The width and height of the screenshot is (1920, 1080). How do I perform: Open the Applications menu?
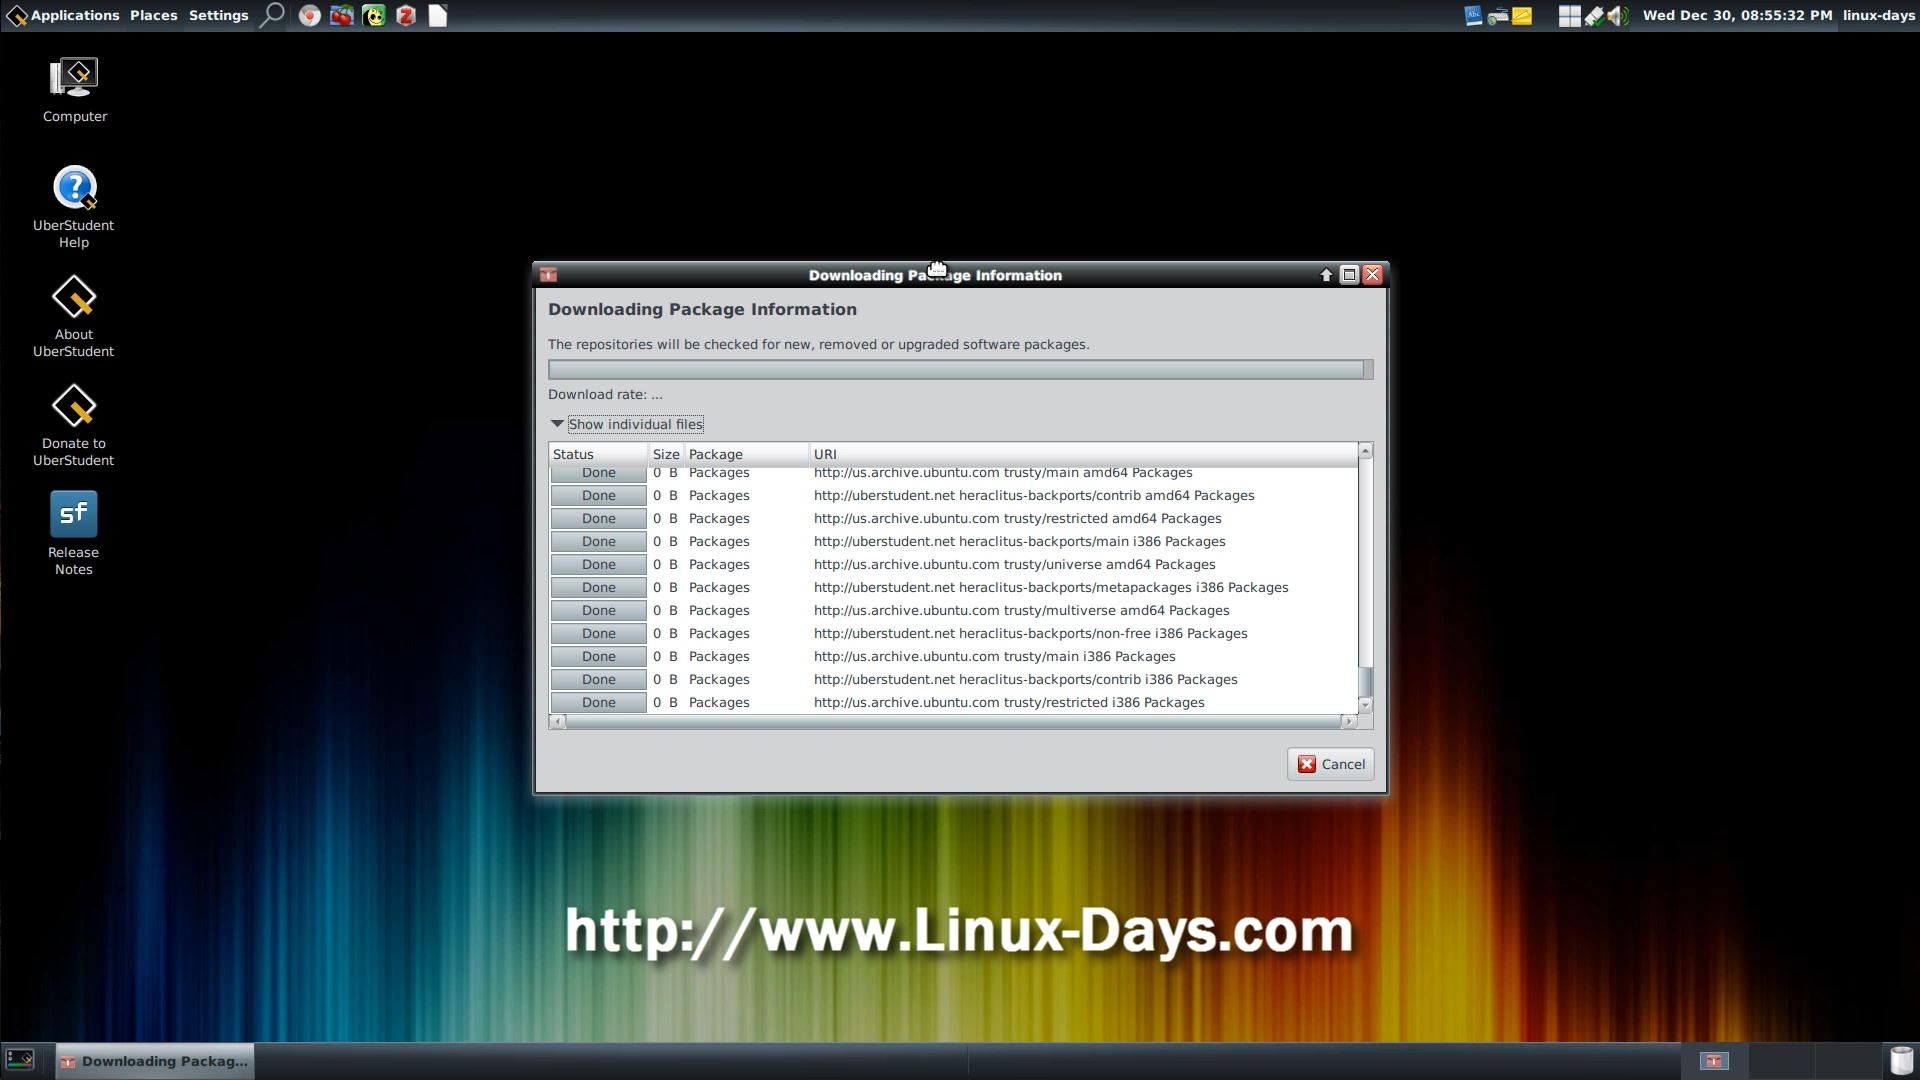pyautogui.click(x=63, y=15)
